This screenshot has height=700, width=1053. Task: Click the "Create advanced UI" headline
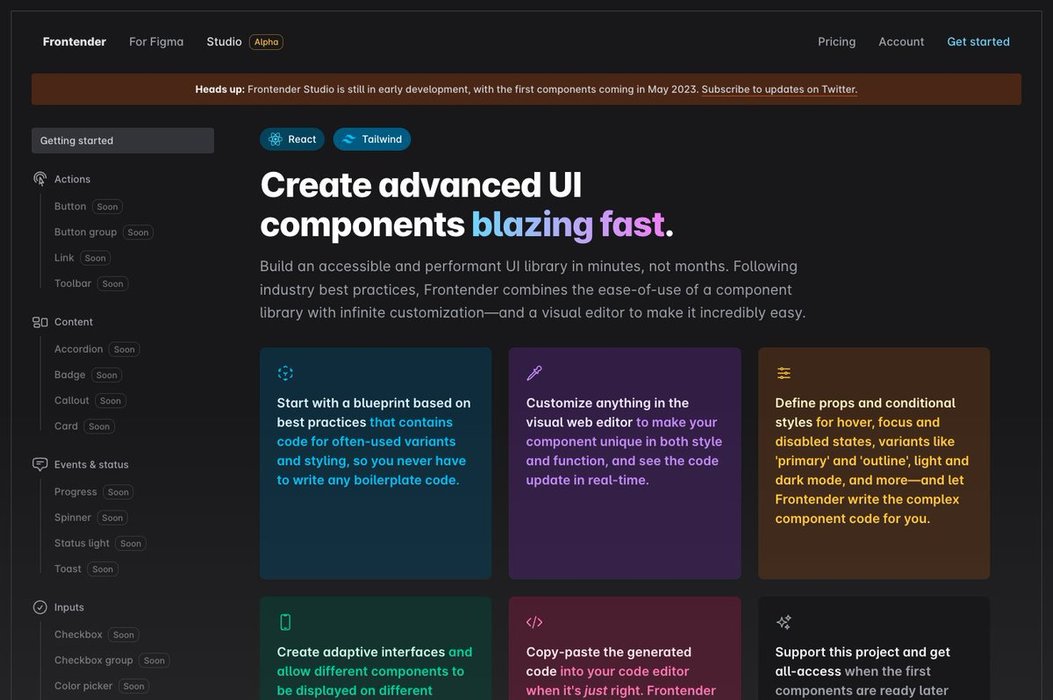[x=421, y=185]
